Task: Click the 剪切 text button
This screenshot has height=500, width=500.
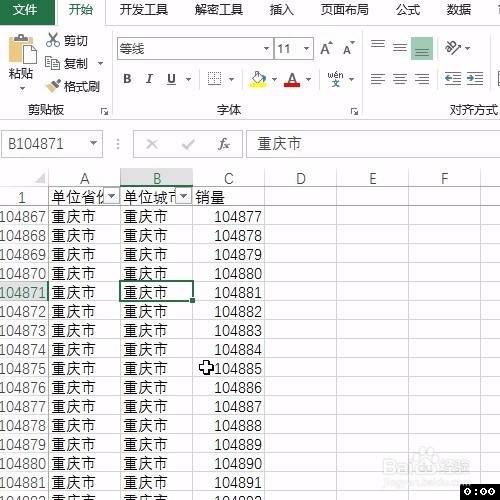Action: pos(76,41)
